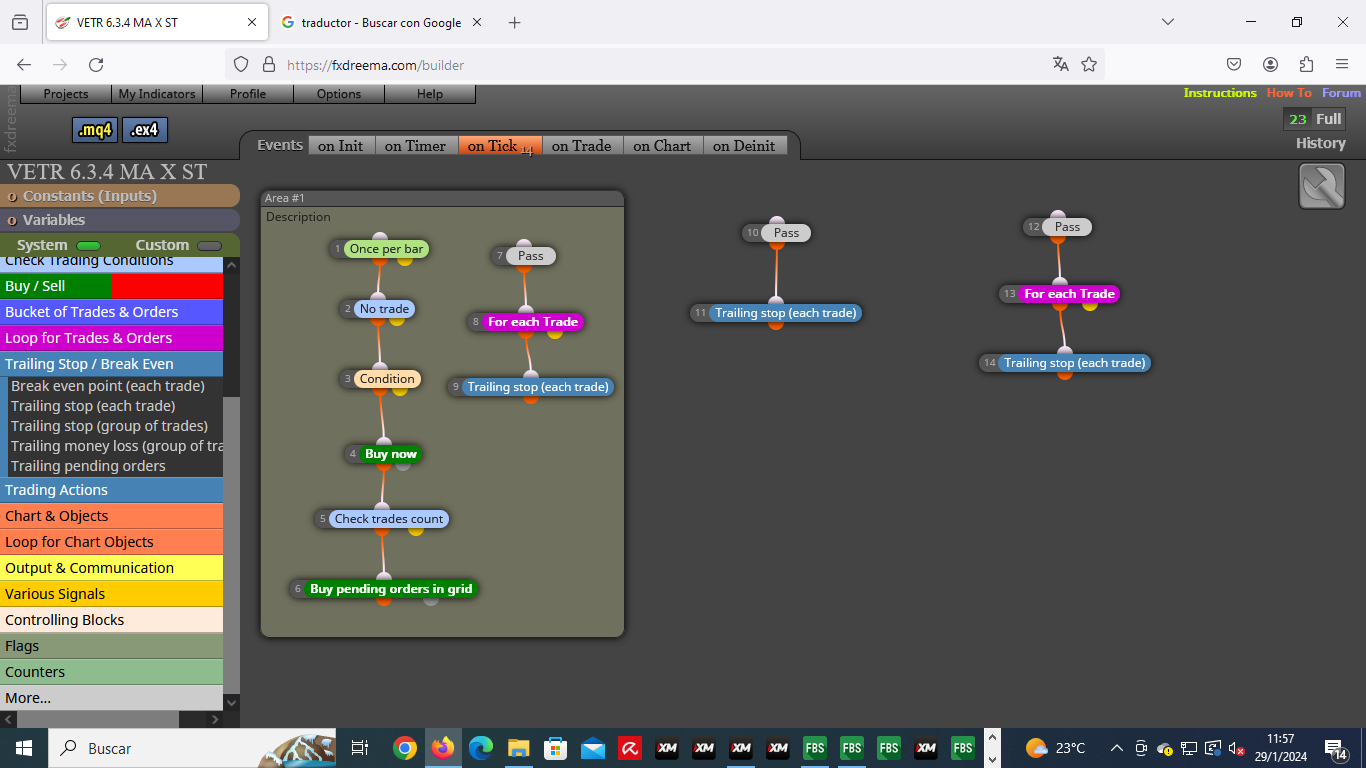Expand the Constants (Inputs) panel
This screenshot has height=768, width=1366.
(x=120, y=196)
